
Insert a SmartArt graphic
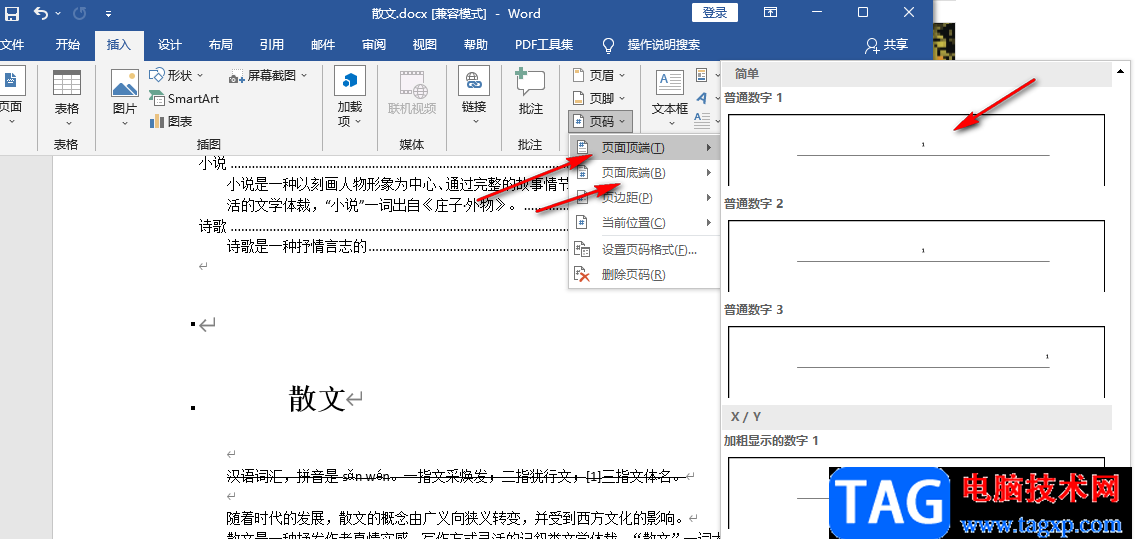(184, 99)
